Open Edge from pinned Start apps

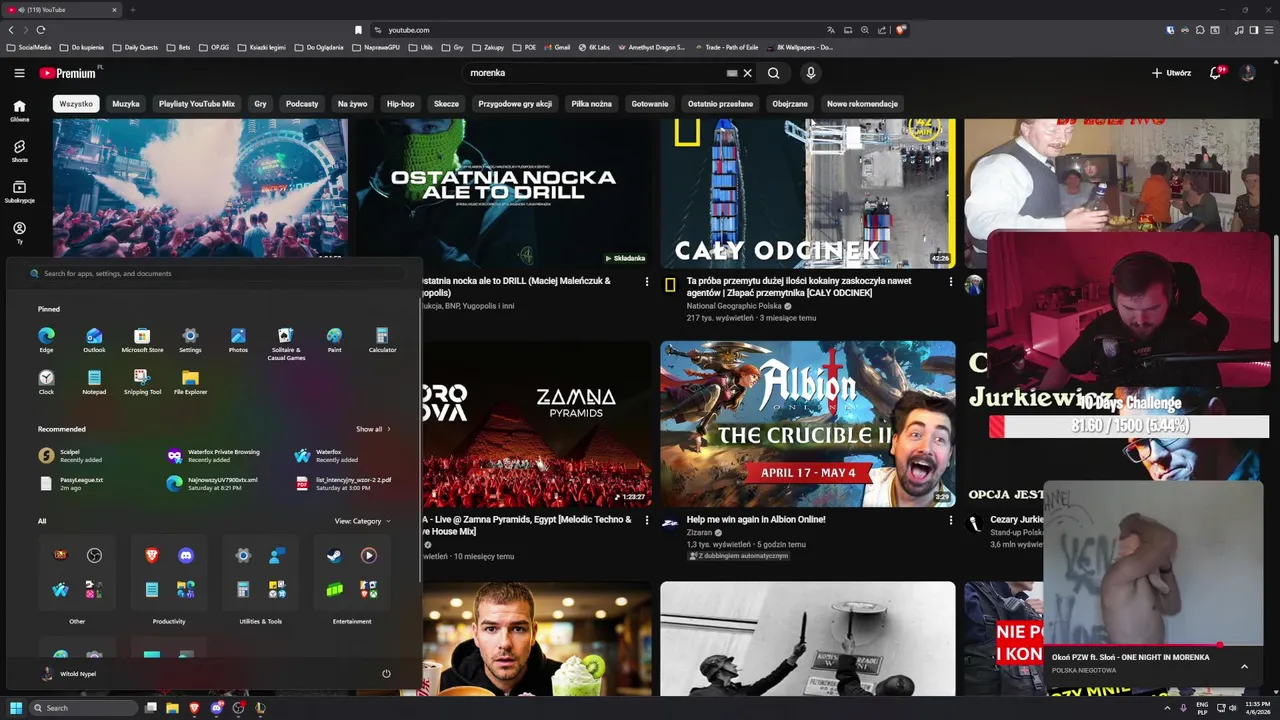pos(46,340)
